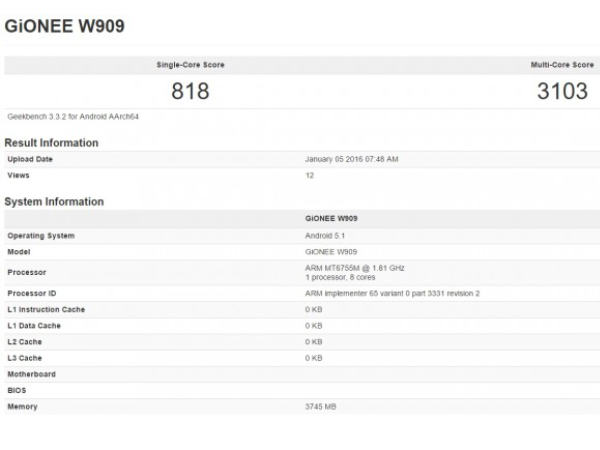
Task: Click the L2 Cache label
Action: pos(24,342)
